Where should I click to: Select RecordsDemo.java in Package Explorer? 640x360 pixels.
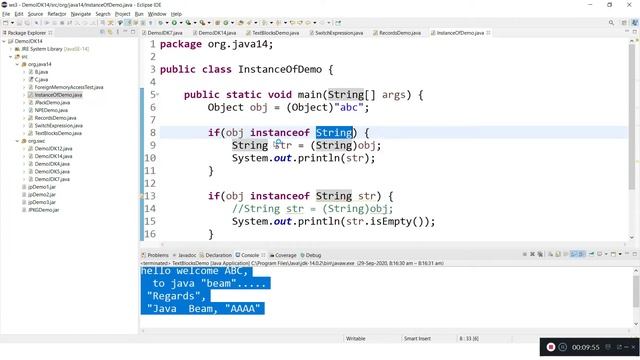click(55, 118)
